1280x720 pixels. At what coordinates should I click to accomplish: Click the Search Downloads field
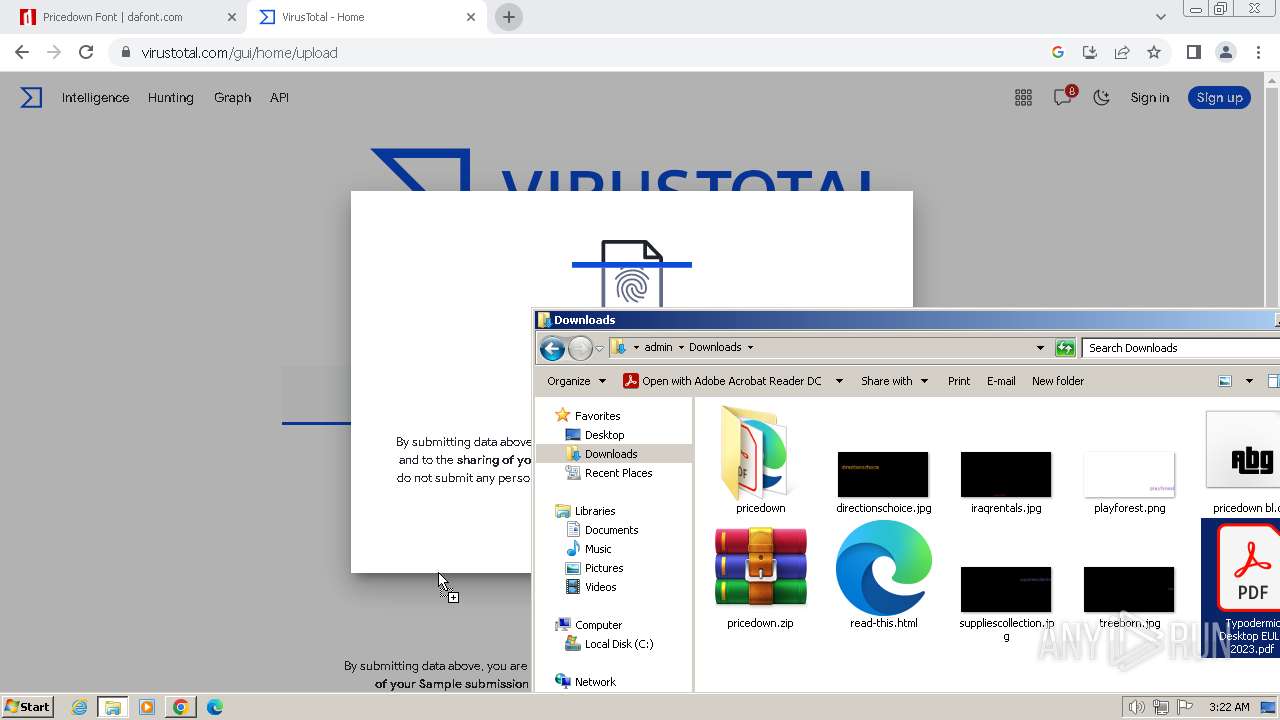pos(1180,348)
